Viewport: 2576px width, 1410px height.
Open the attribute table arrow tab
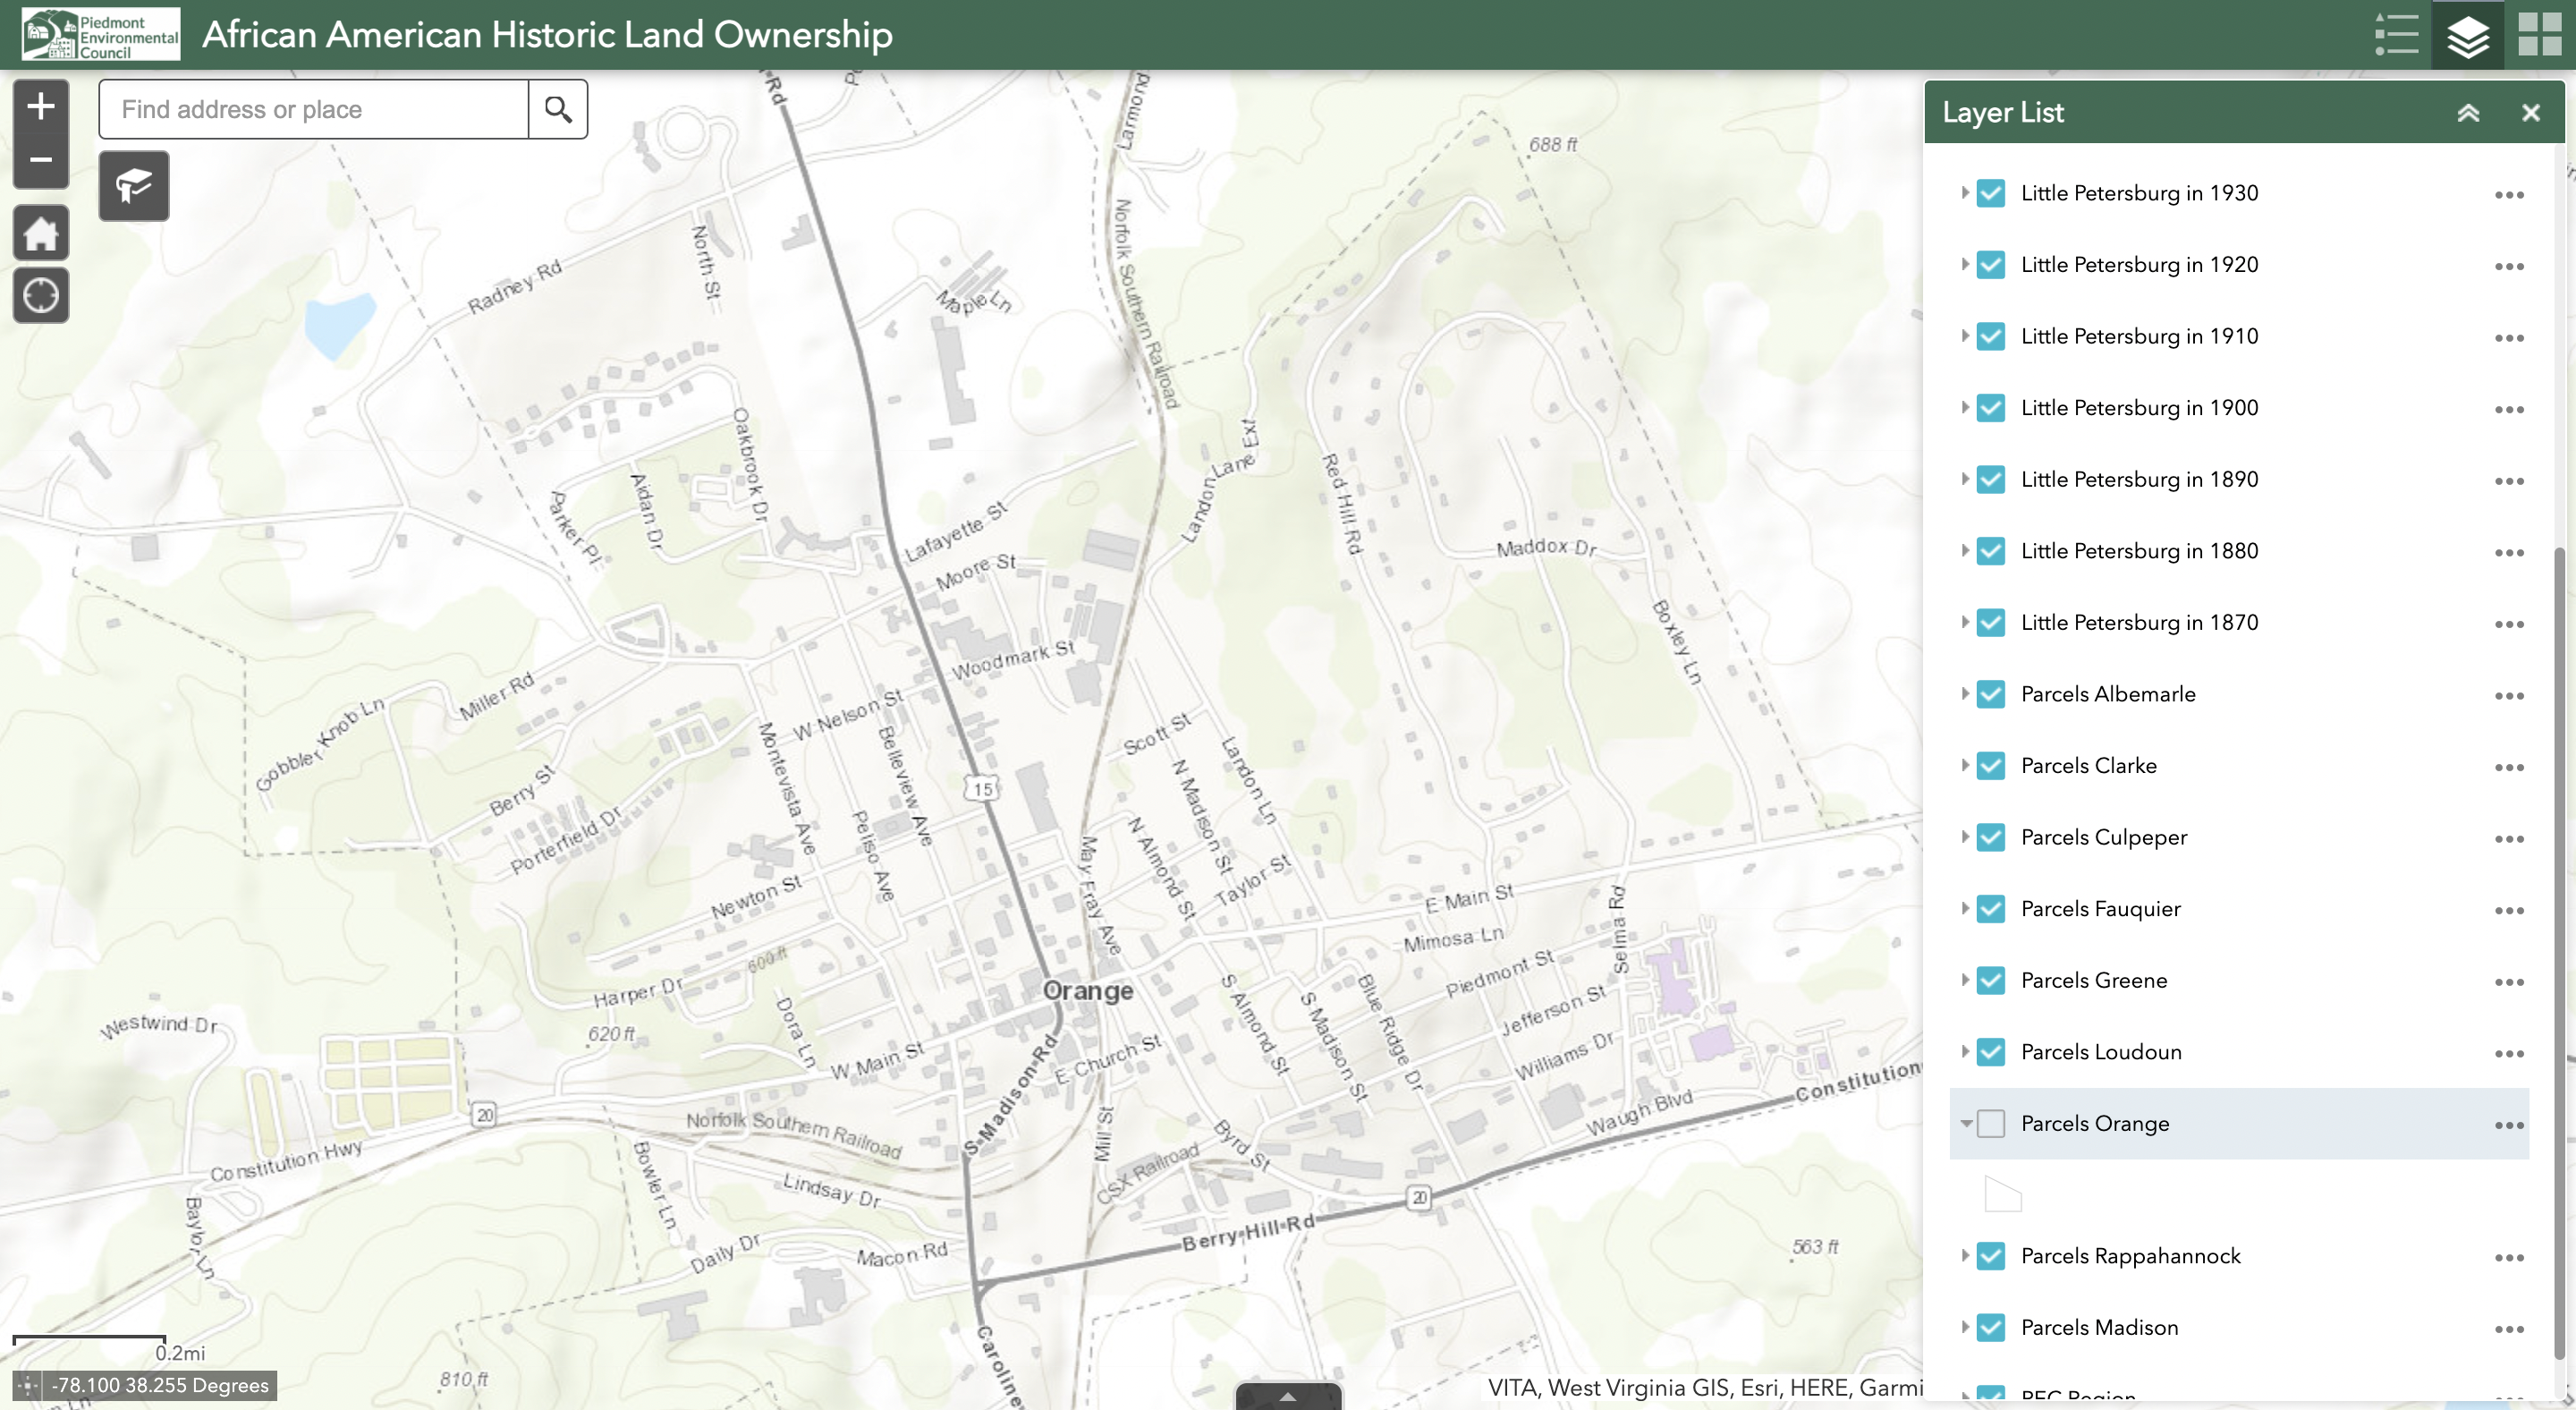pos(1288,1396)
